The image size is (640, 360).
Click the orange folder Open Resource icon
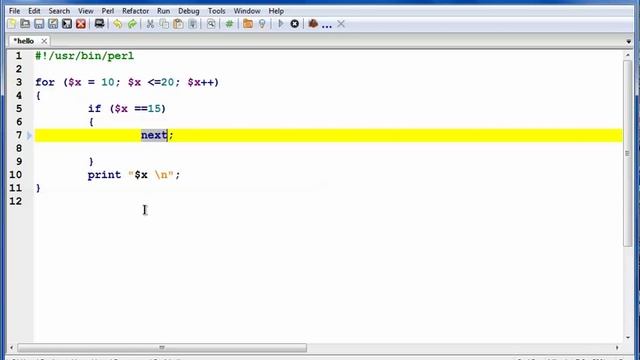248,24
